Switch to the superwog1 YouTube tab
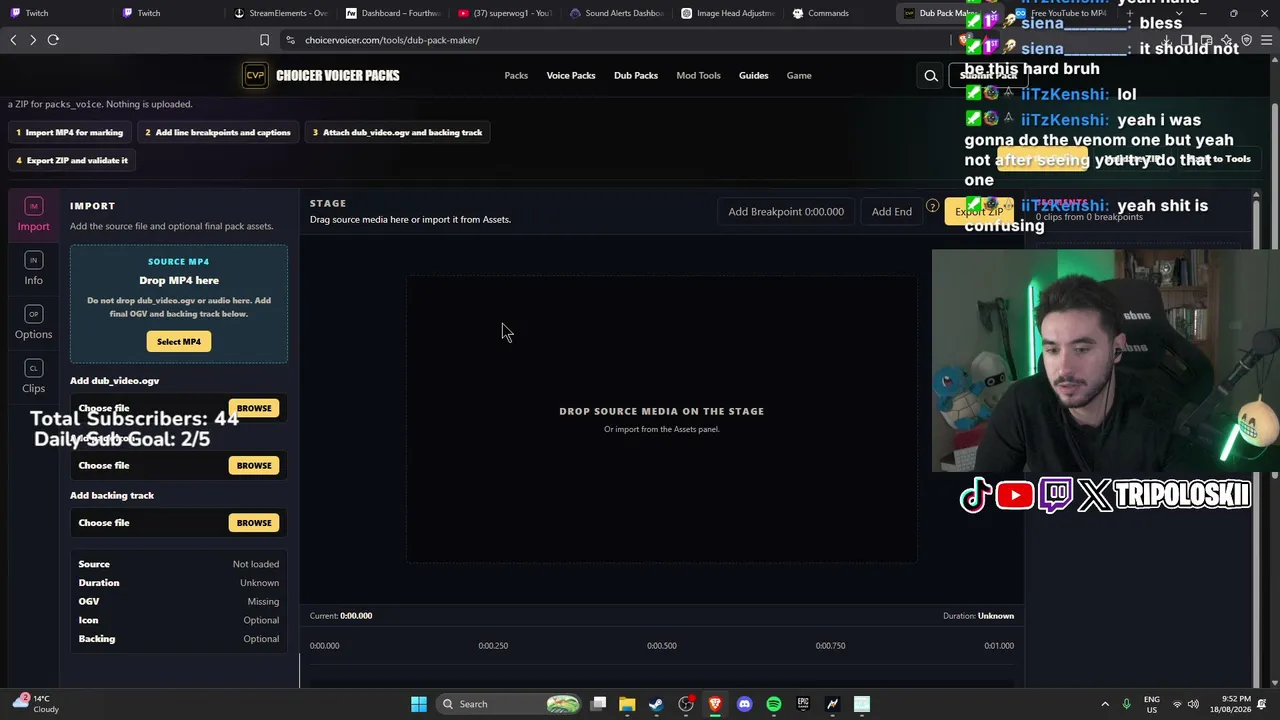The width and height of the screenshot is (1280, 720). [x=505, y=13]
